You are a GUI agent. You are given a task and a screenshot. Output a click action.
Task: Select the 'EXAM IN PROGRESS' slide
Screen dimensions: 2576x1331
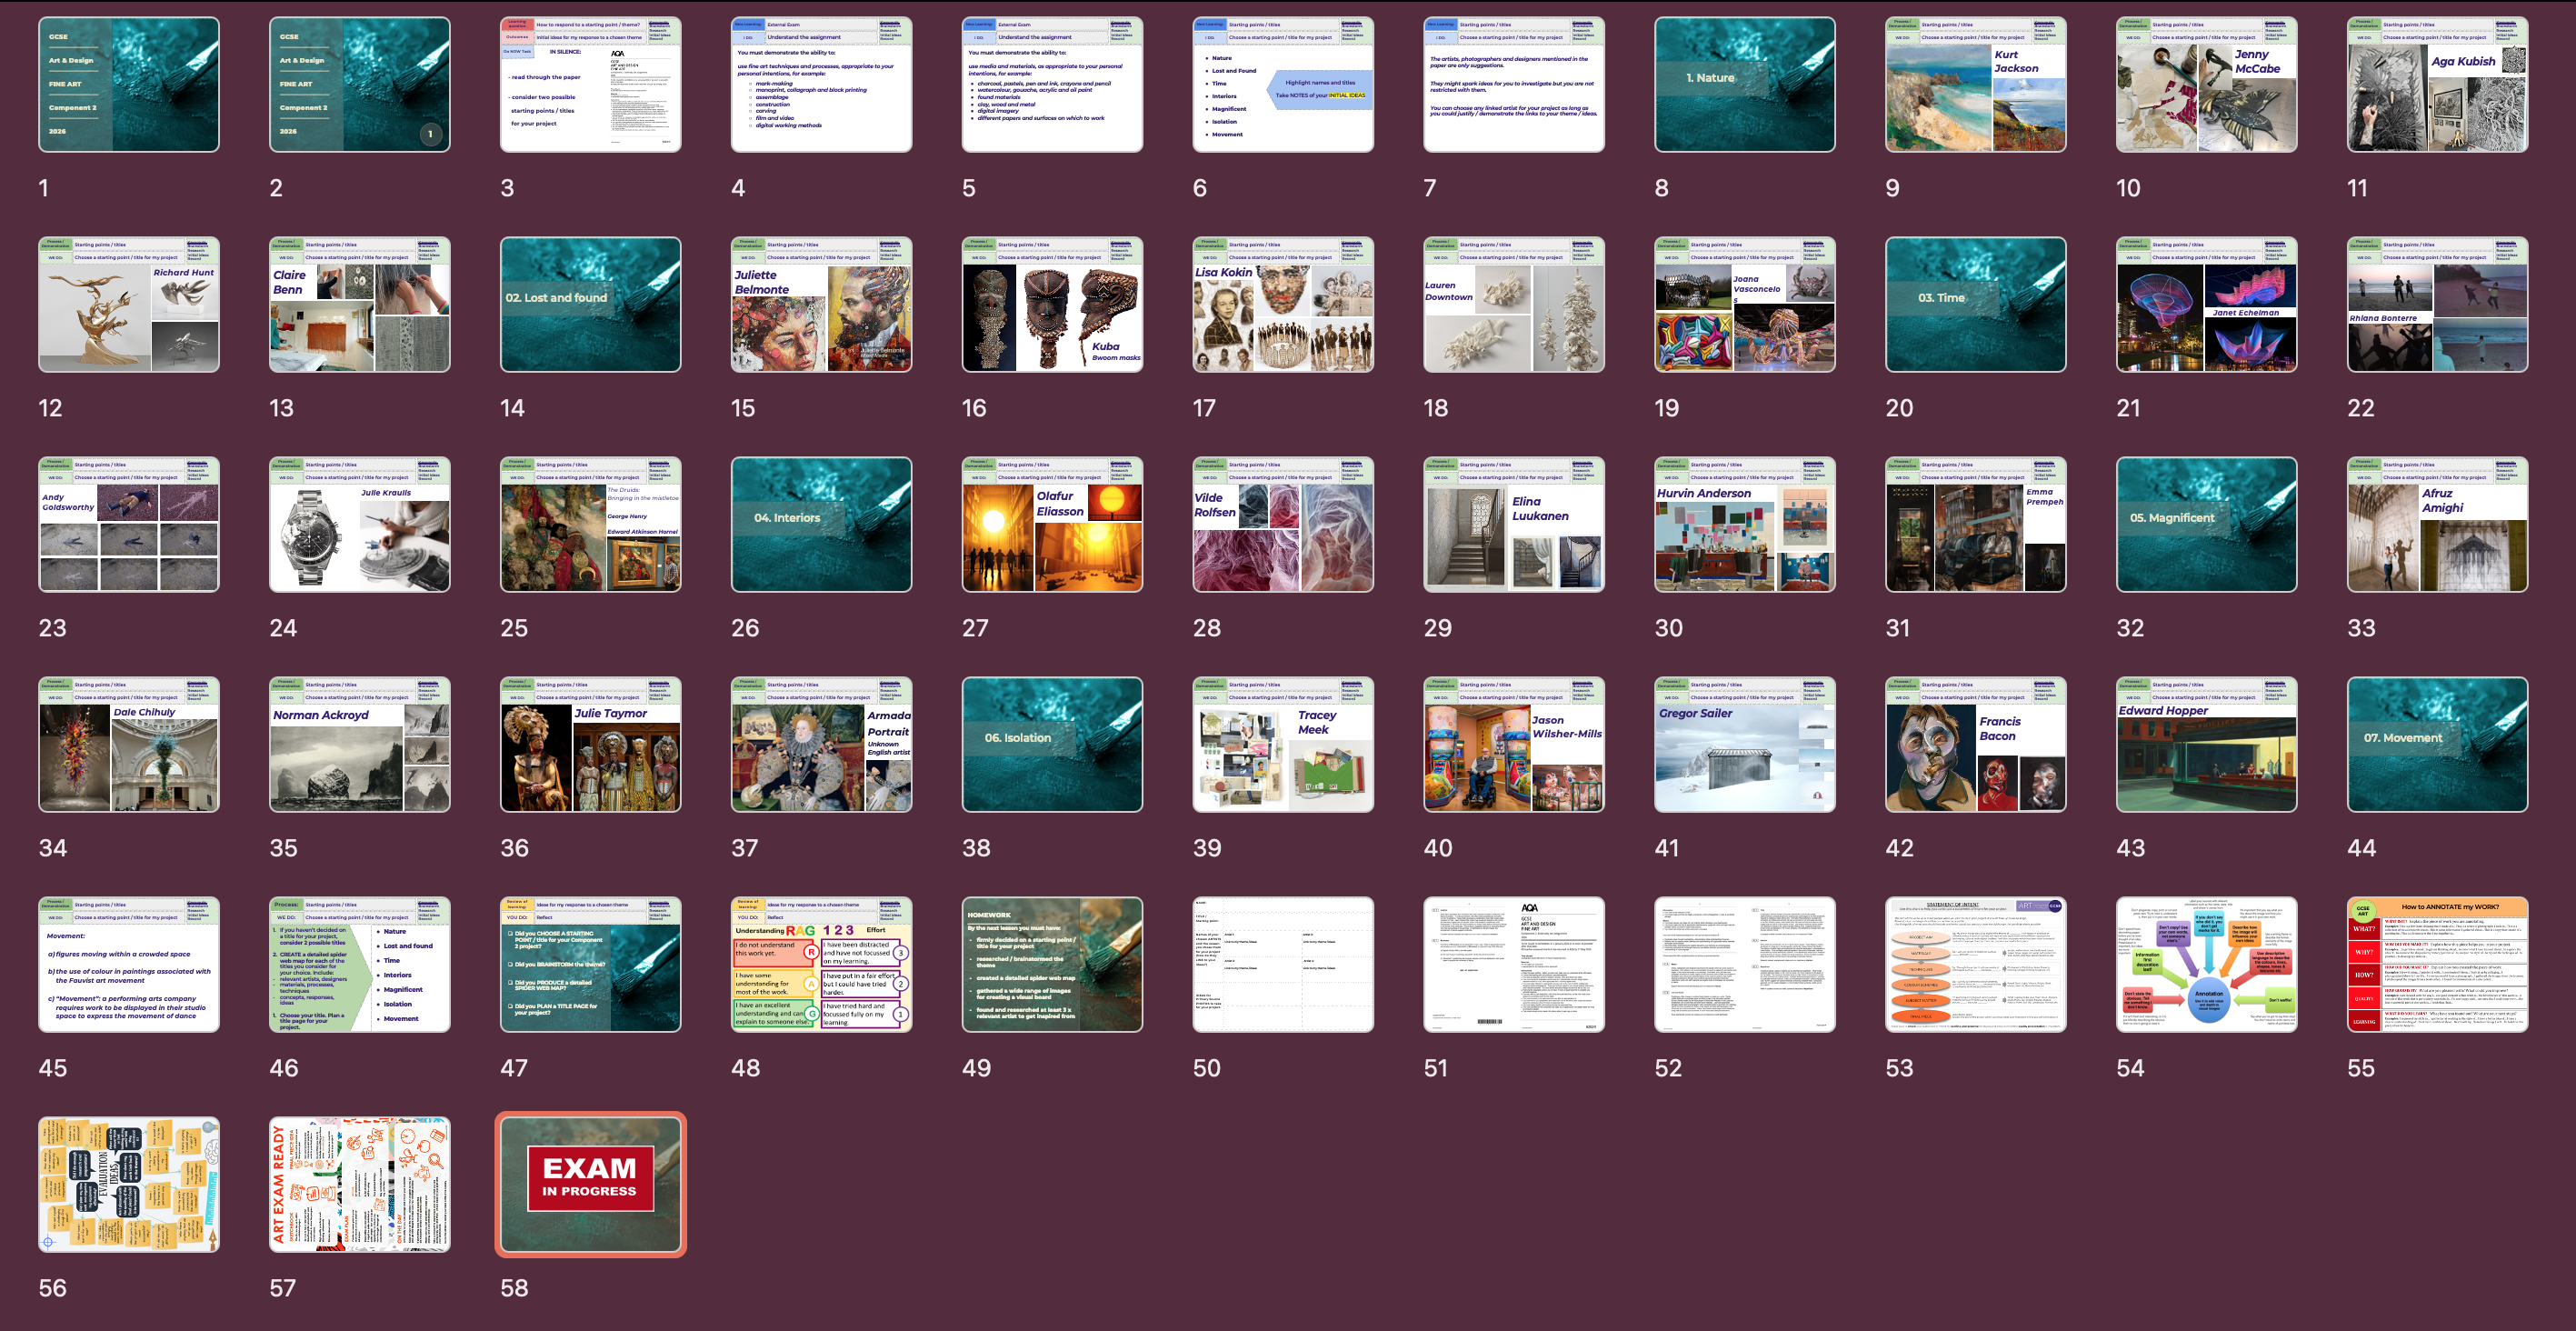pyautogui.click(x=591, y=1185)
